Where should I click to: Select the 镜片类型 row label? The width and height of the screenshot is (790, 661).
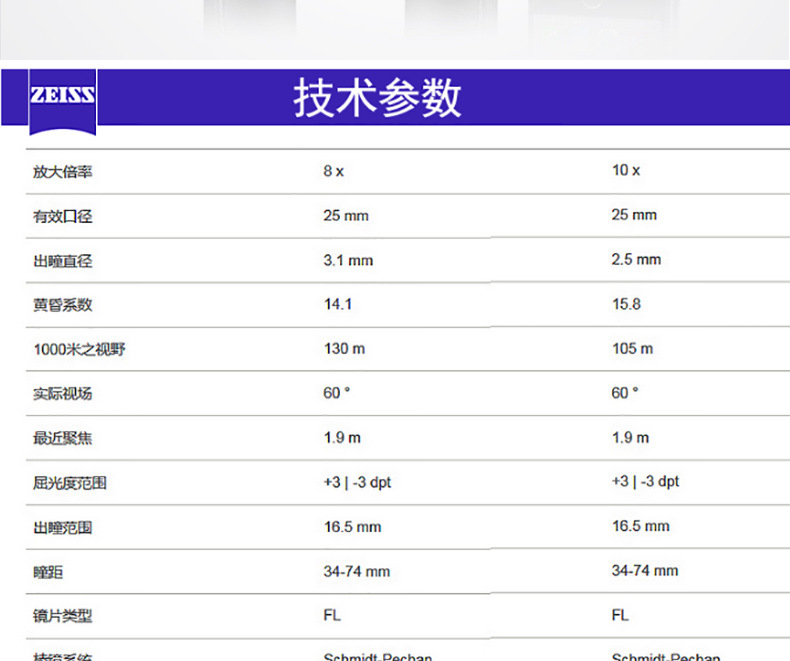(62, 616)
